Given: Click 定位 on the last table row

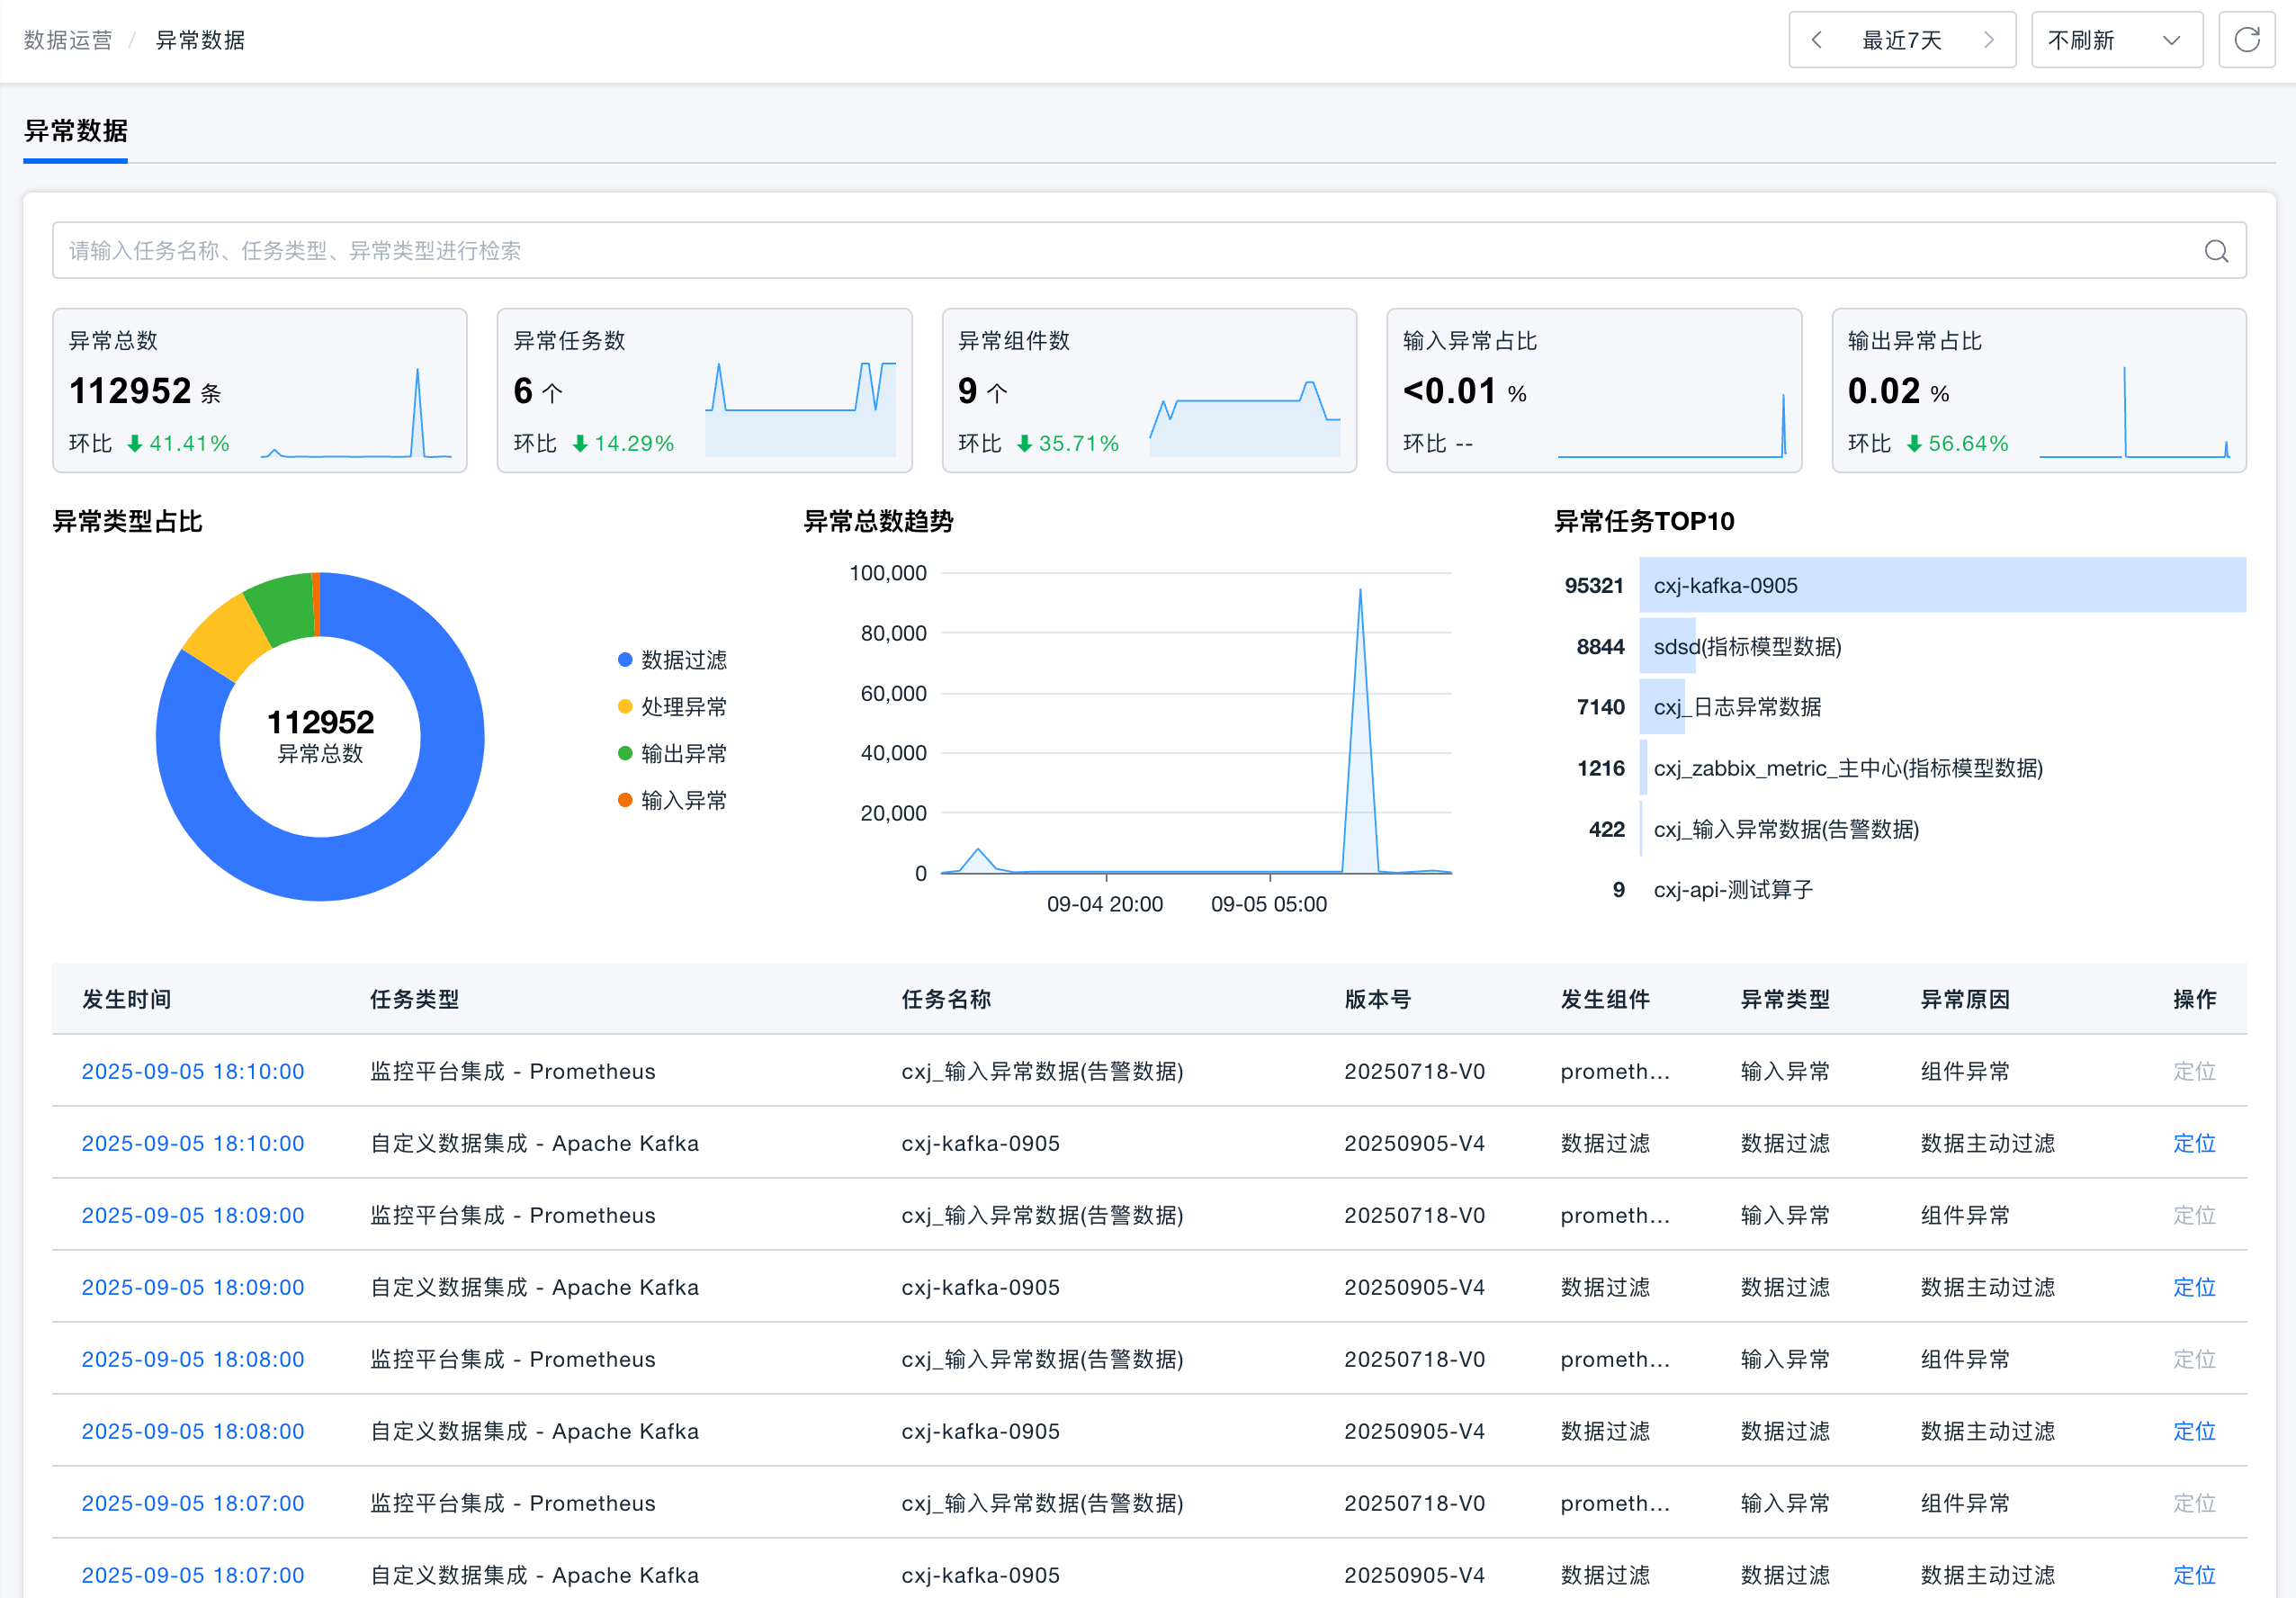Looking at the screenshot, I should click(x=2194, y=1575).
